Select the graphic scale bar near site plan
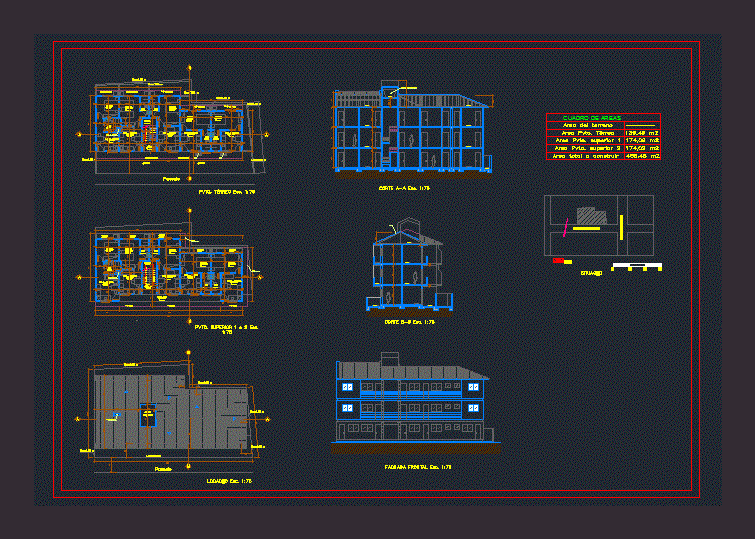This screenshot has width=755, height=539. coord(636,265)
